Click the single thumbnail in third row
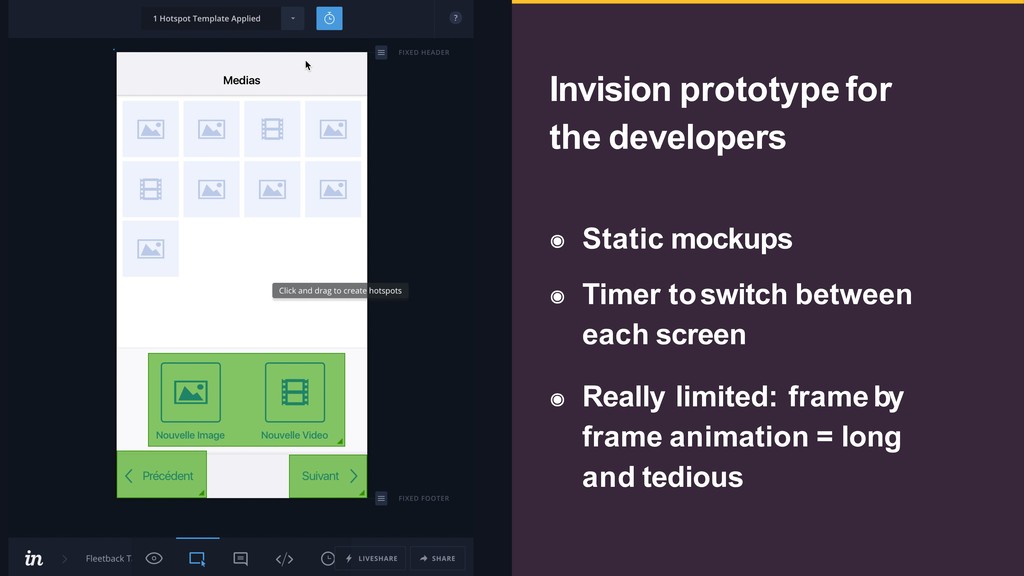The height and width of the screenshot is (576, 1024). click(x=151, y=249)
